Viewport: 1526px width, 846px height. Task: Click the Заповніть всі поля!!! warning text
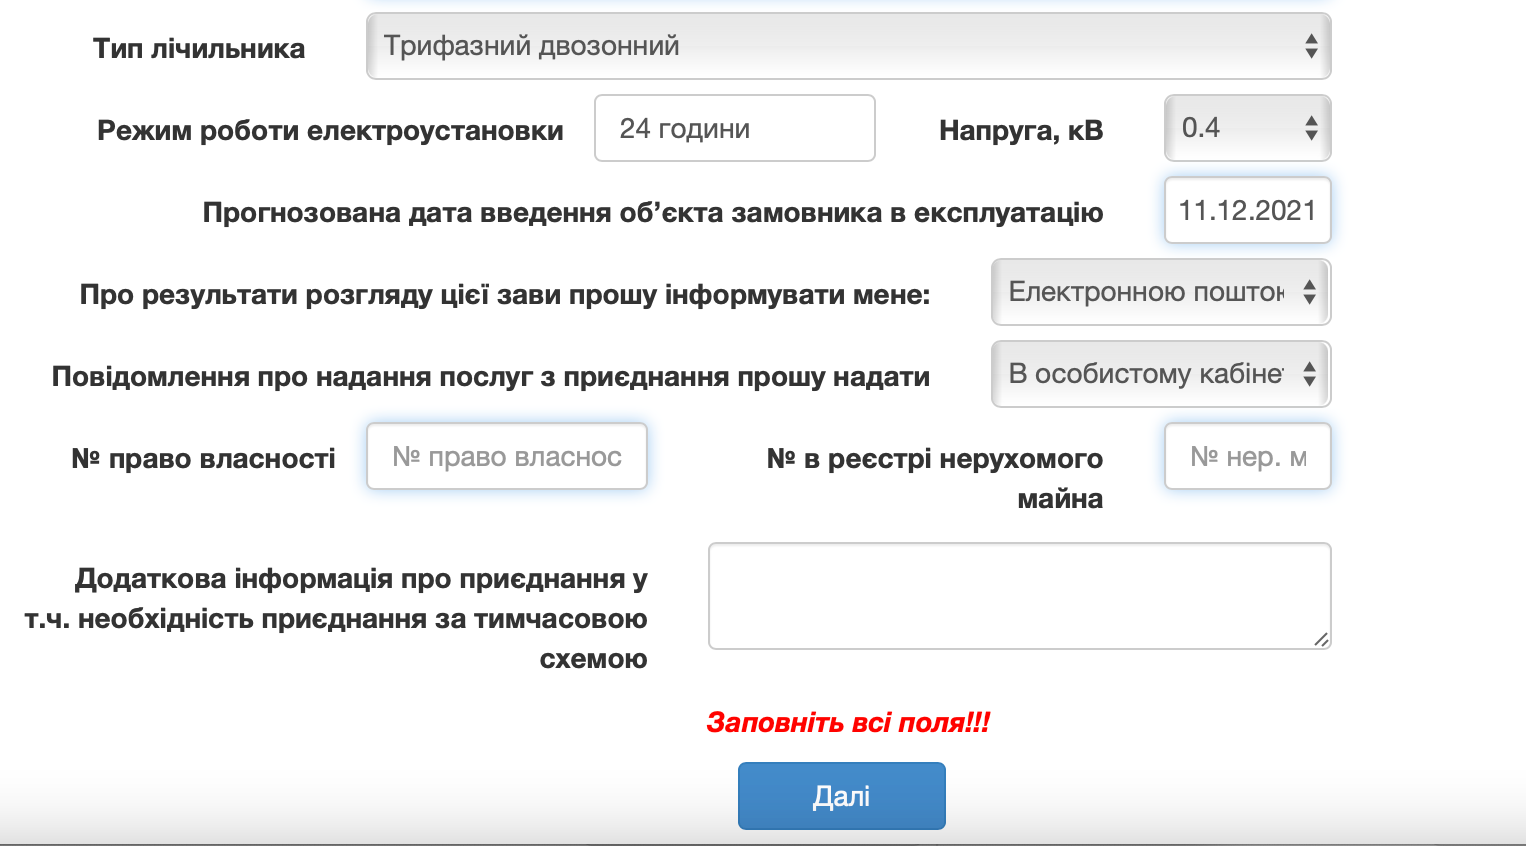coord(848,722)
